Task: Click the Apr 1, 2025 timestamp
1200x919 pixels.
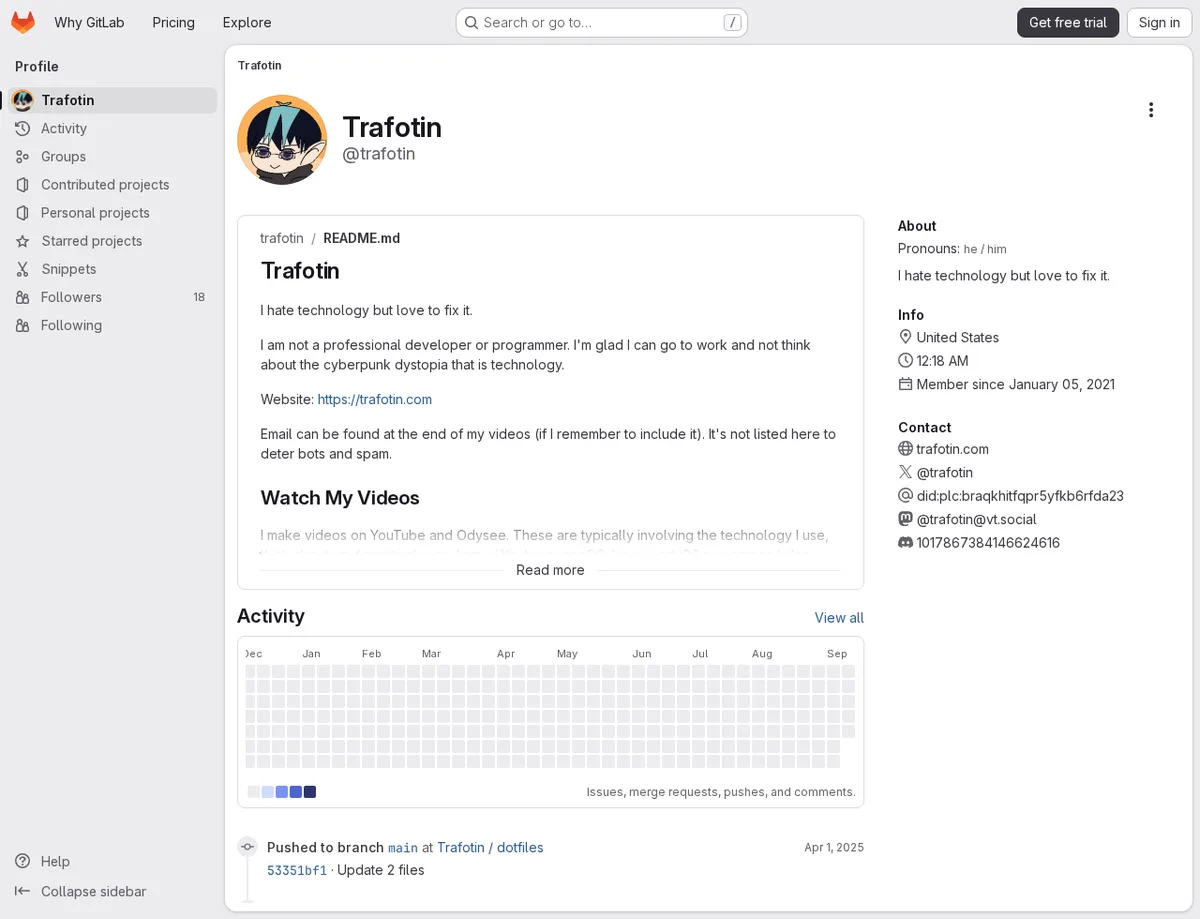Action: coord(834,847)
